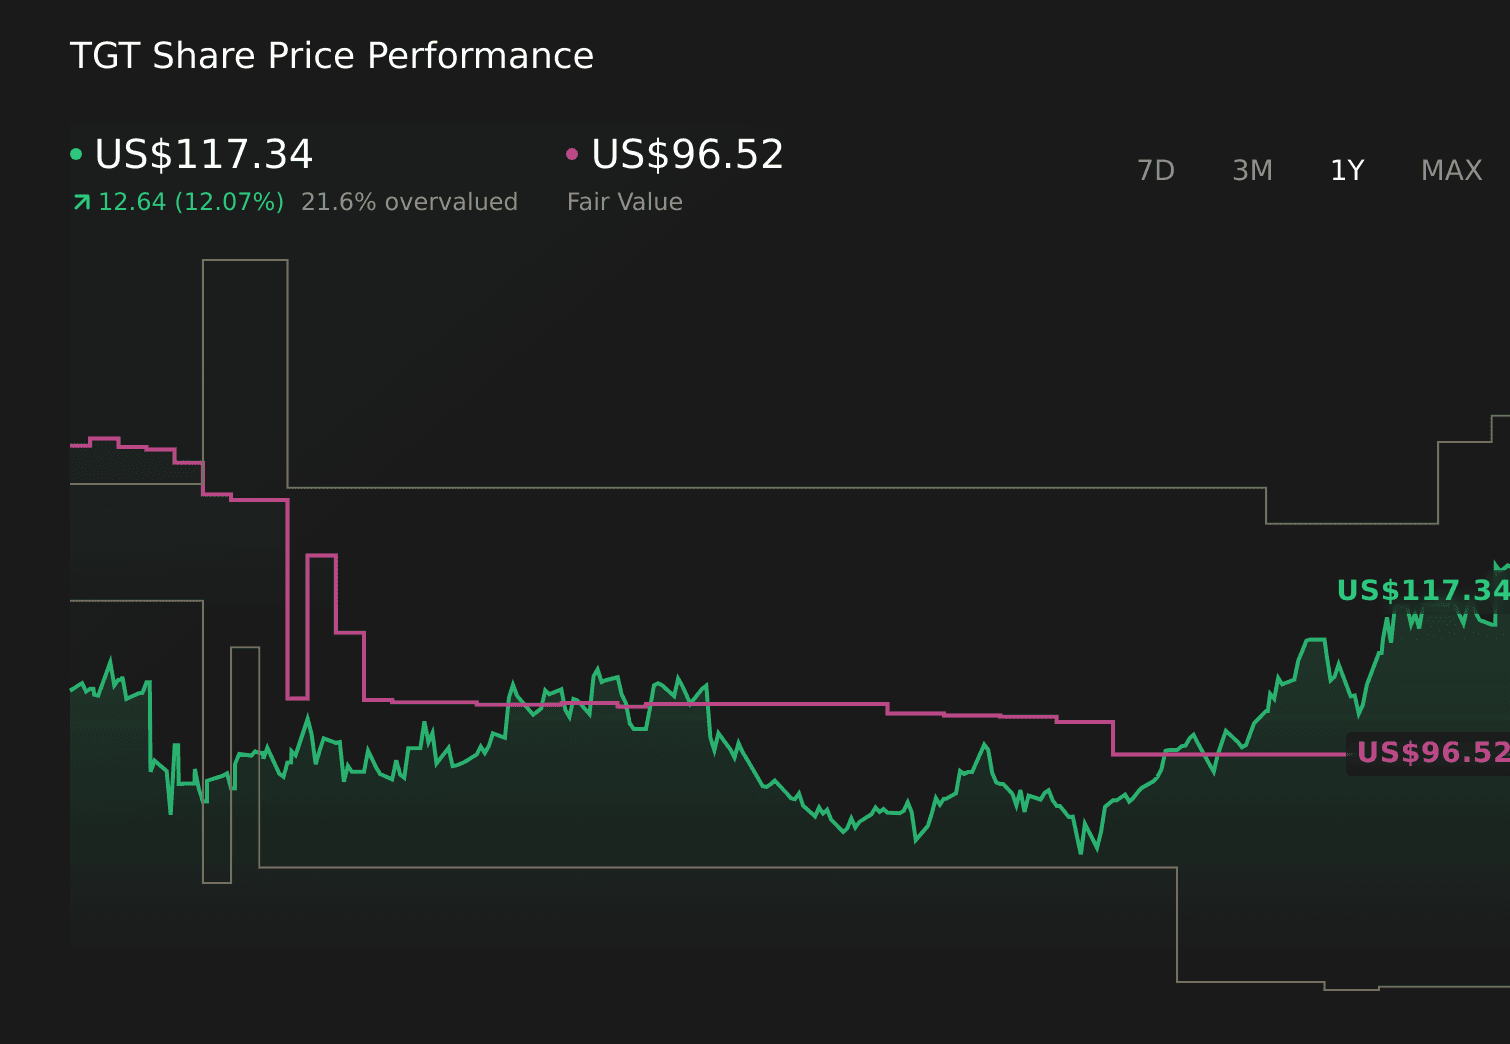This screenshot has width=1510, height=1044.
Task: Click the 12.64 (12.07%) price change
Action: click(190, 202)
